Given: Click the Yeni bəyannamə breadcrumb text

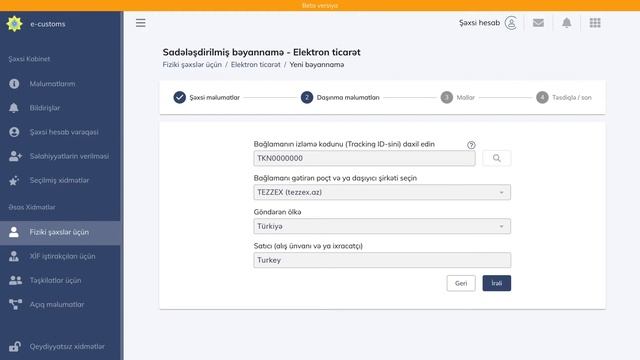Looking at the screenshot, I should 316,64.
